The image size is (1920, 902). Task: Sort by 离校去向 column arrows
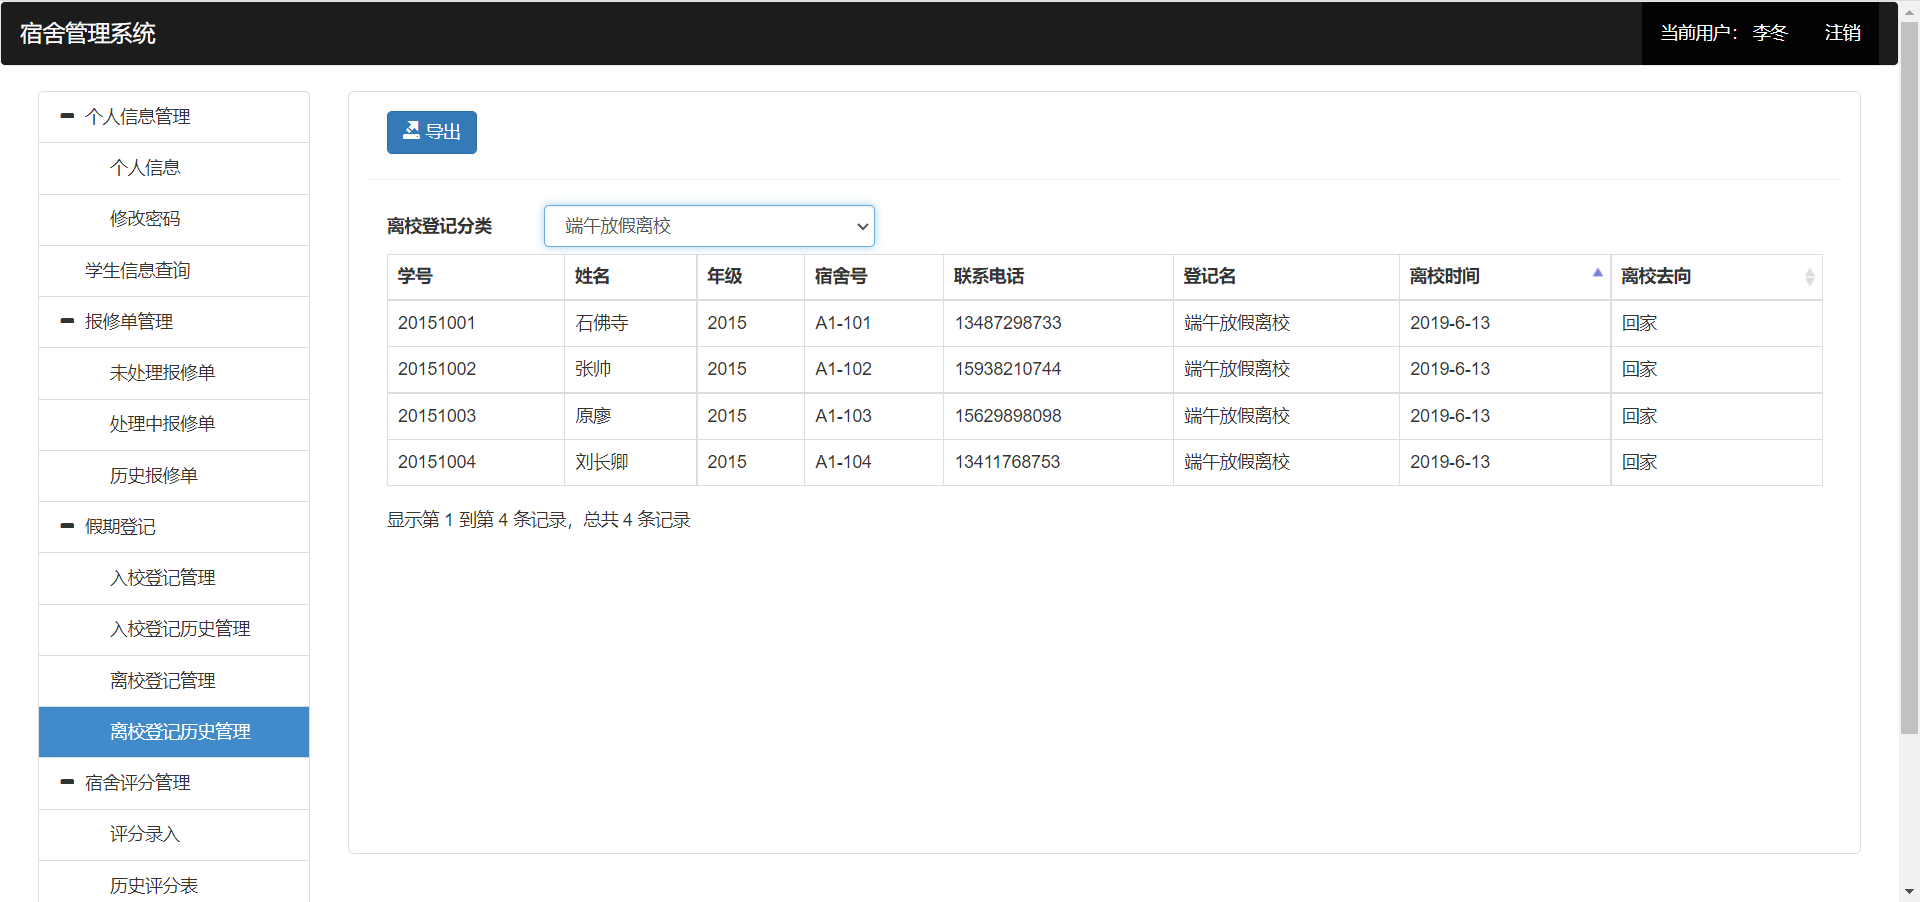tap(1809, 277)
